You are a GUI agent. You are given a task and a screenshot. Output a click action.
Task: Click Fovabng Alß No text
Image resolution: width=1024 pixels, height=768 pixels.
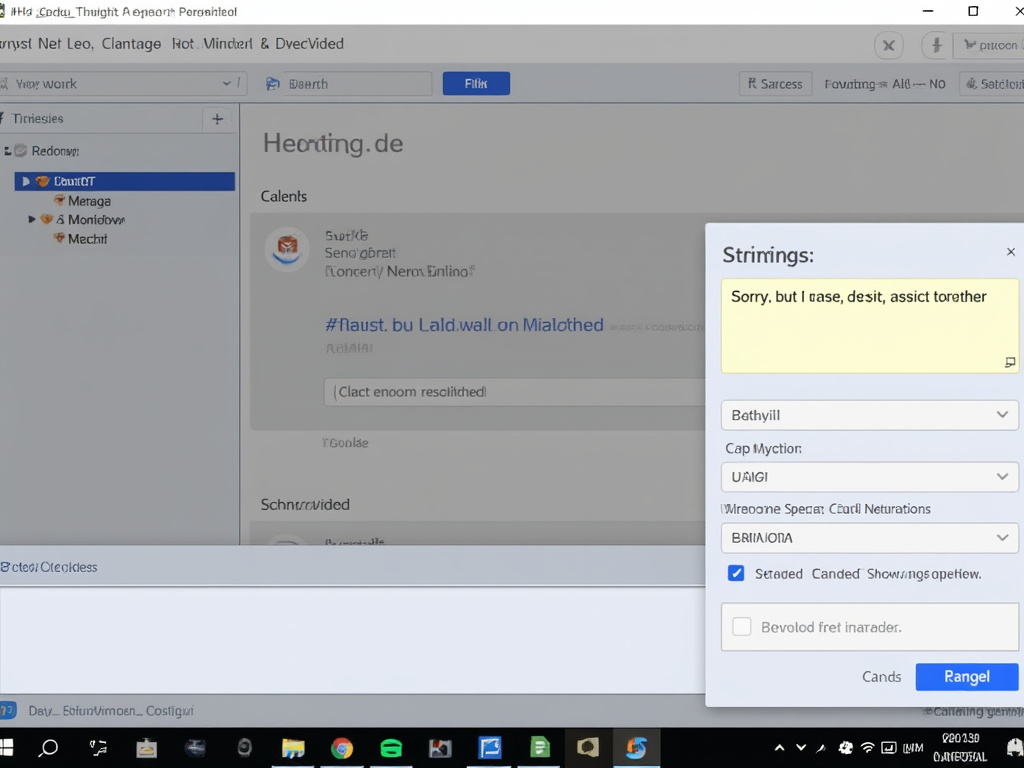pos(884,84)
